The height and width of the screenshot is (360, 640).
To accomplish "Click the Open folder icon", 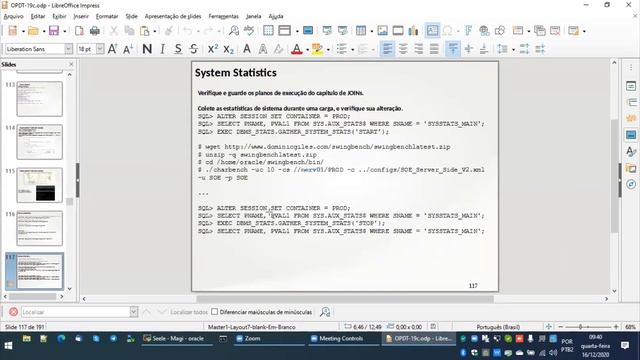I will tap(33, 31).
